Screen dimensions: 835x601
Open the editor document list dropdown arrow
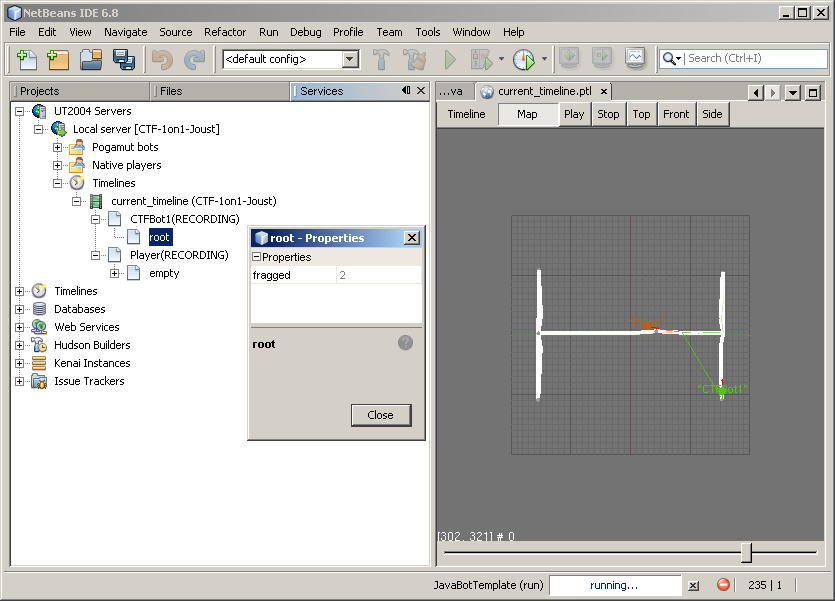tap(793, 93)
